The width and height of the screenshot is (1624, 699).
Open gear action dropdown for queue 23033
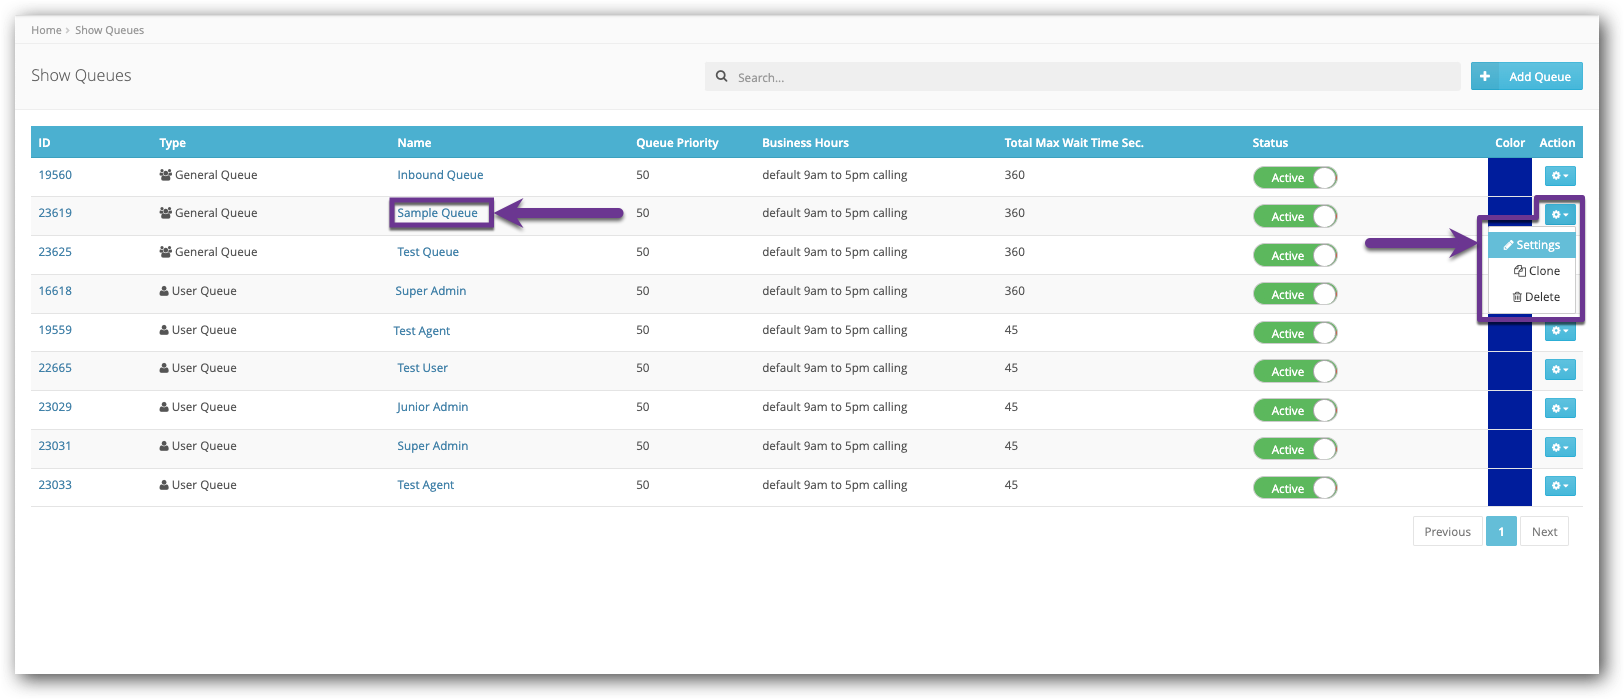(x=1559, y=486)
